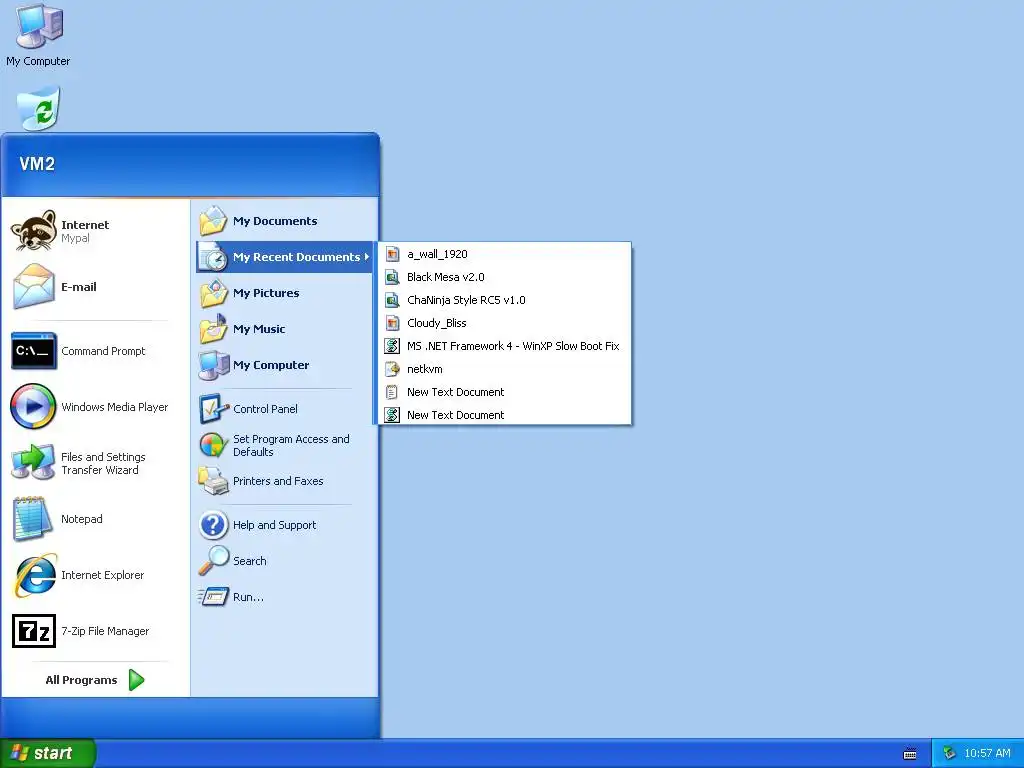Click 7-Zip File Manager text label

tap(105, 631)
